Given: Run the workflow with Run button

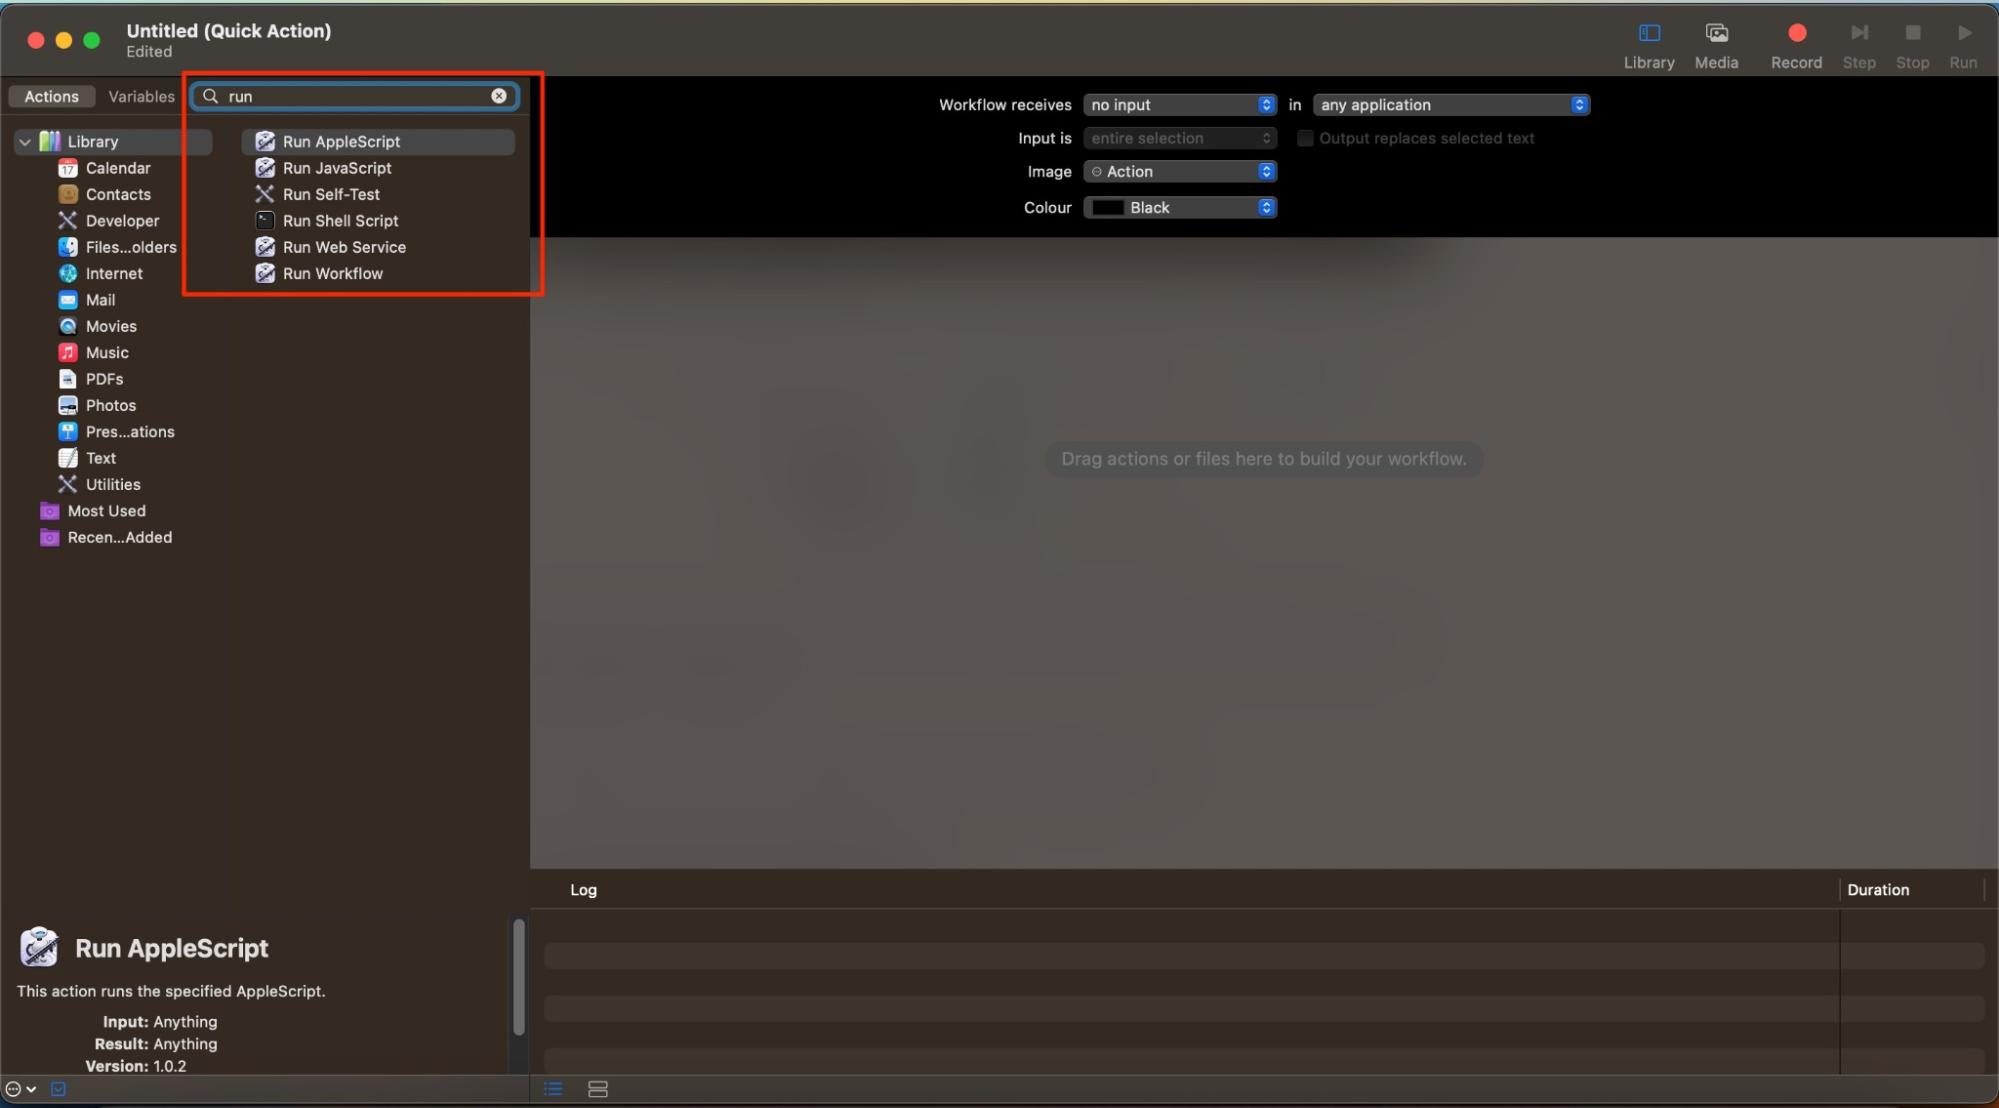Looking at the screenshot, I should click(1963, 46).
